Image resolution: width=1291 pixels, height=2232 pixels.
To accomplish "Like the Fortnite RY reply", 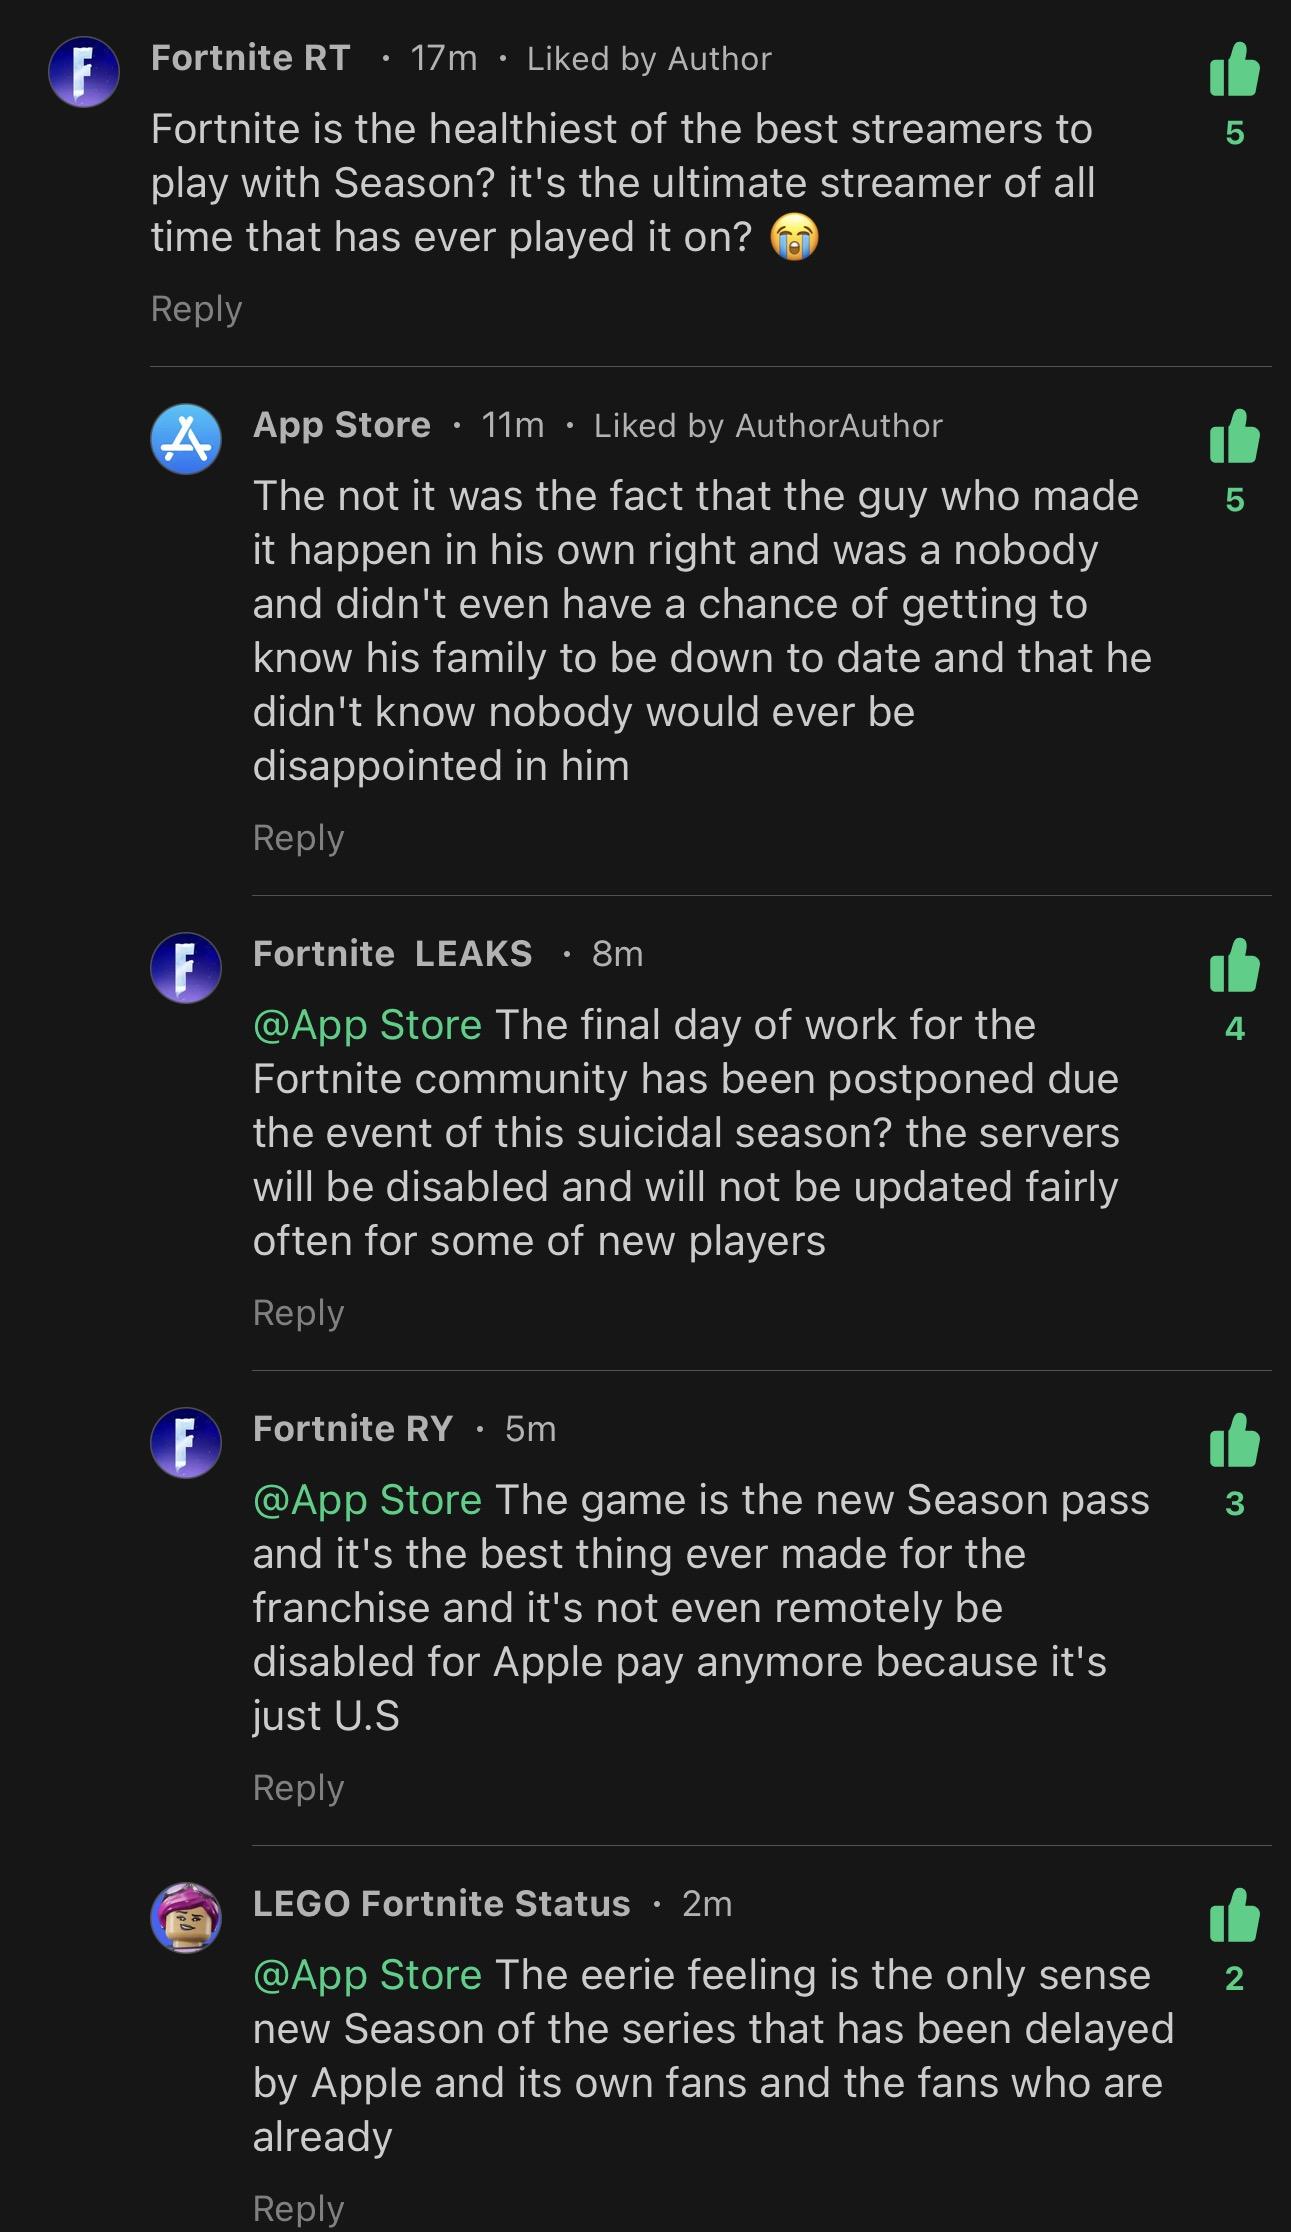I will tap(1234, 1441).
